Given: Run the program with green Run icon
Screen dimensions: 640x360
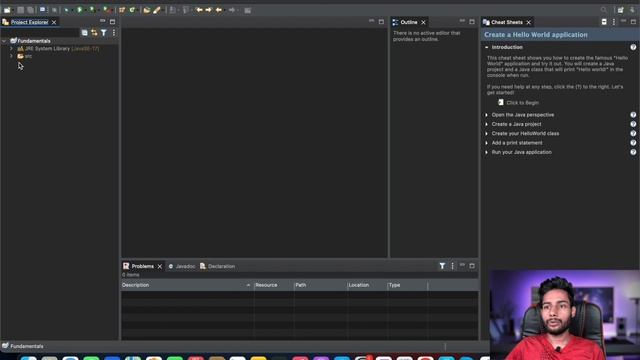Looking at the screenshot, I should tap(80, 10).
